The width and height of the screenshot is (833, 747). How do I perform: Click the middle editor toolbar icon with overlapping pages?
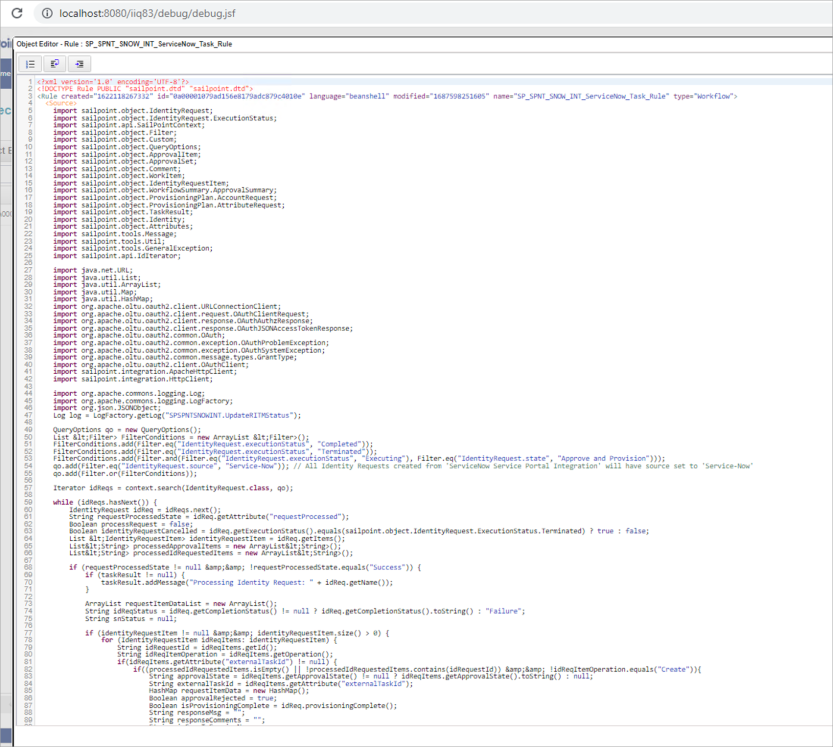point(55,63)
